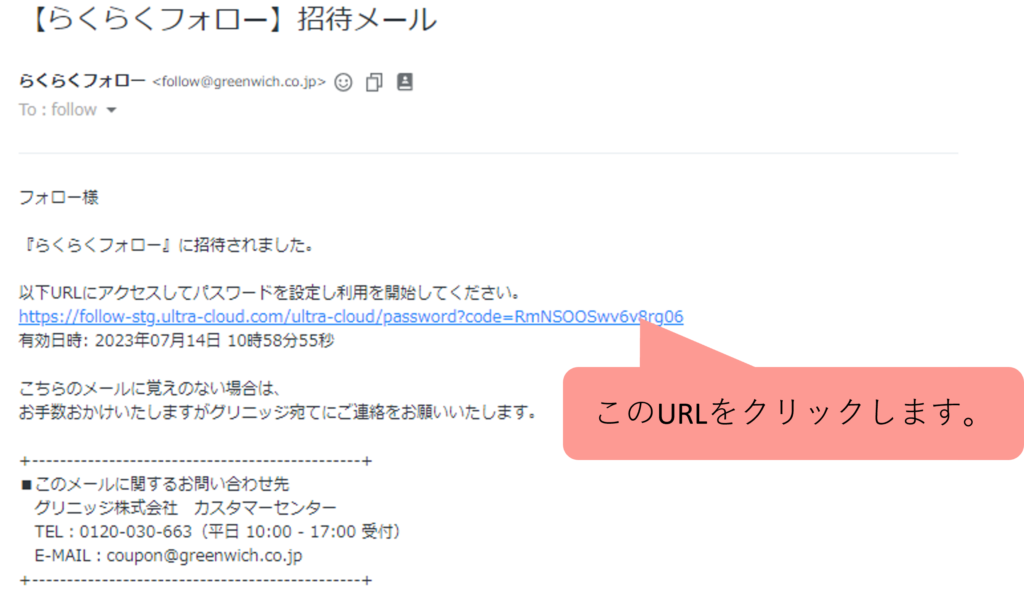Click the subject 【らくらくフォロー】招待メール

(232, 19)
